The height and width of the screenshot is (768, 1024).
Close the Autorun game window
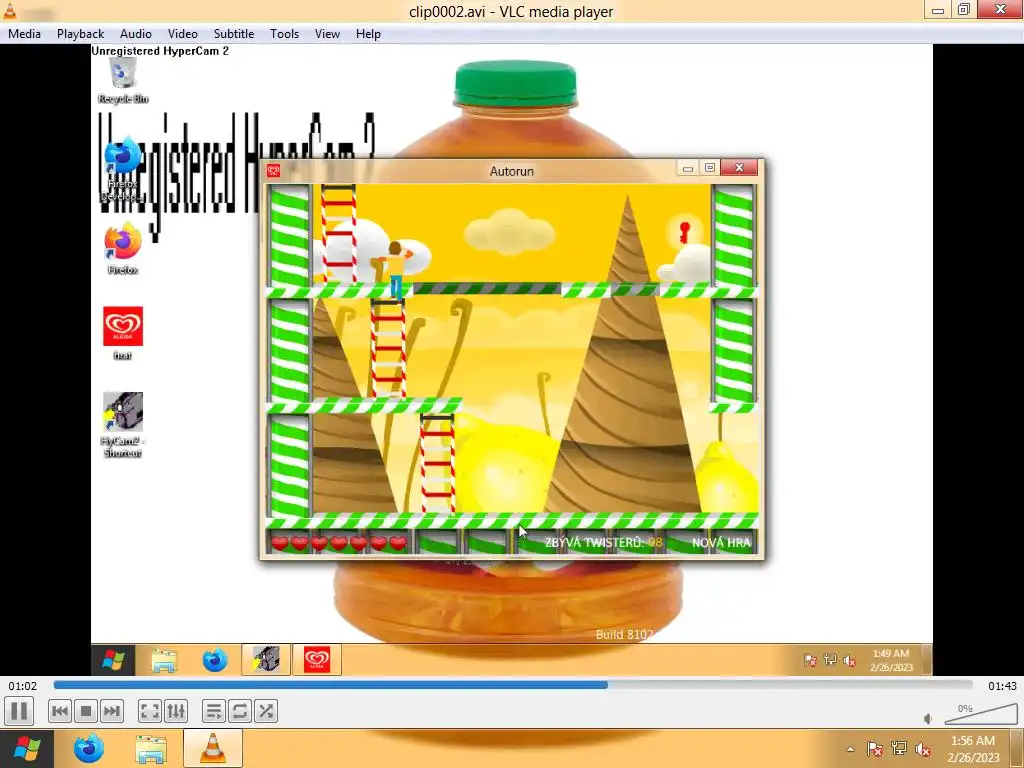(x=739, y=168)
